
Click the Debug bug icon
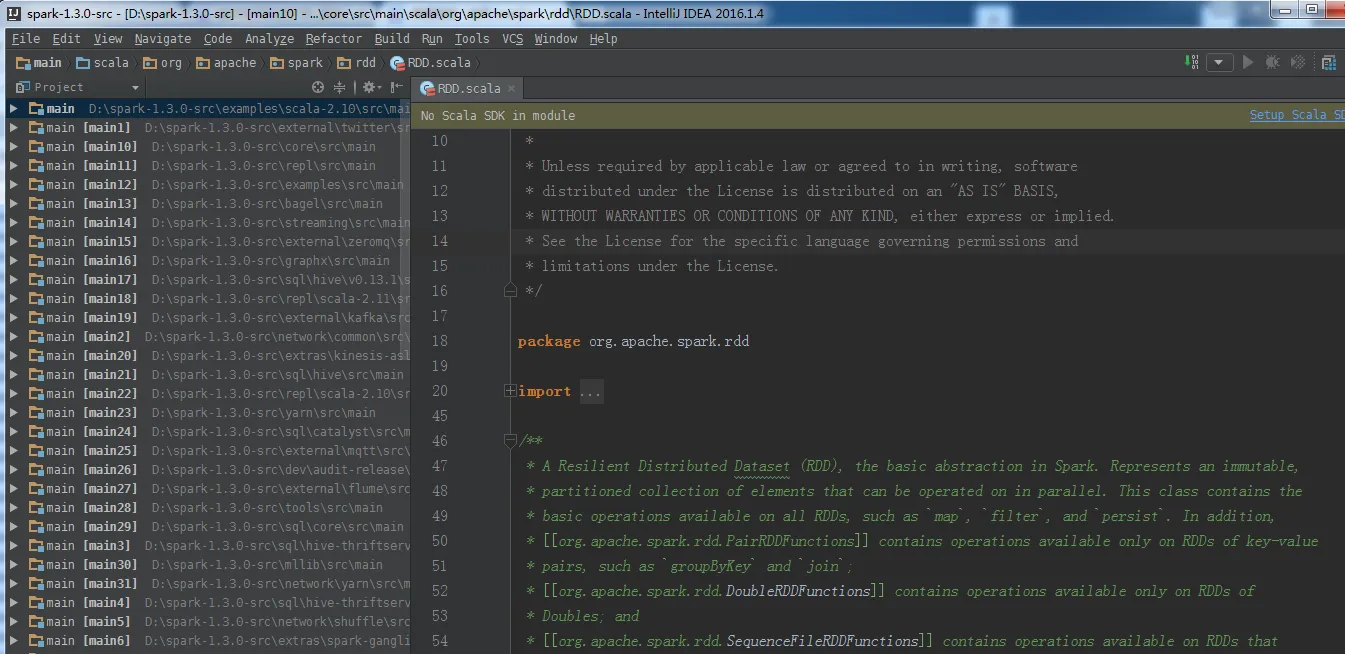pyautogui.click(x=1272, y=62)
